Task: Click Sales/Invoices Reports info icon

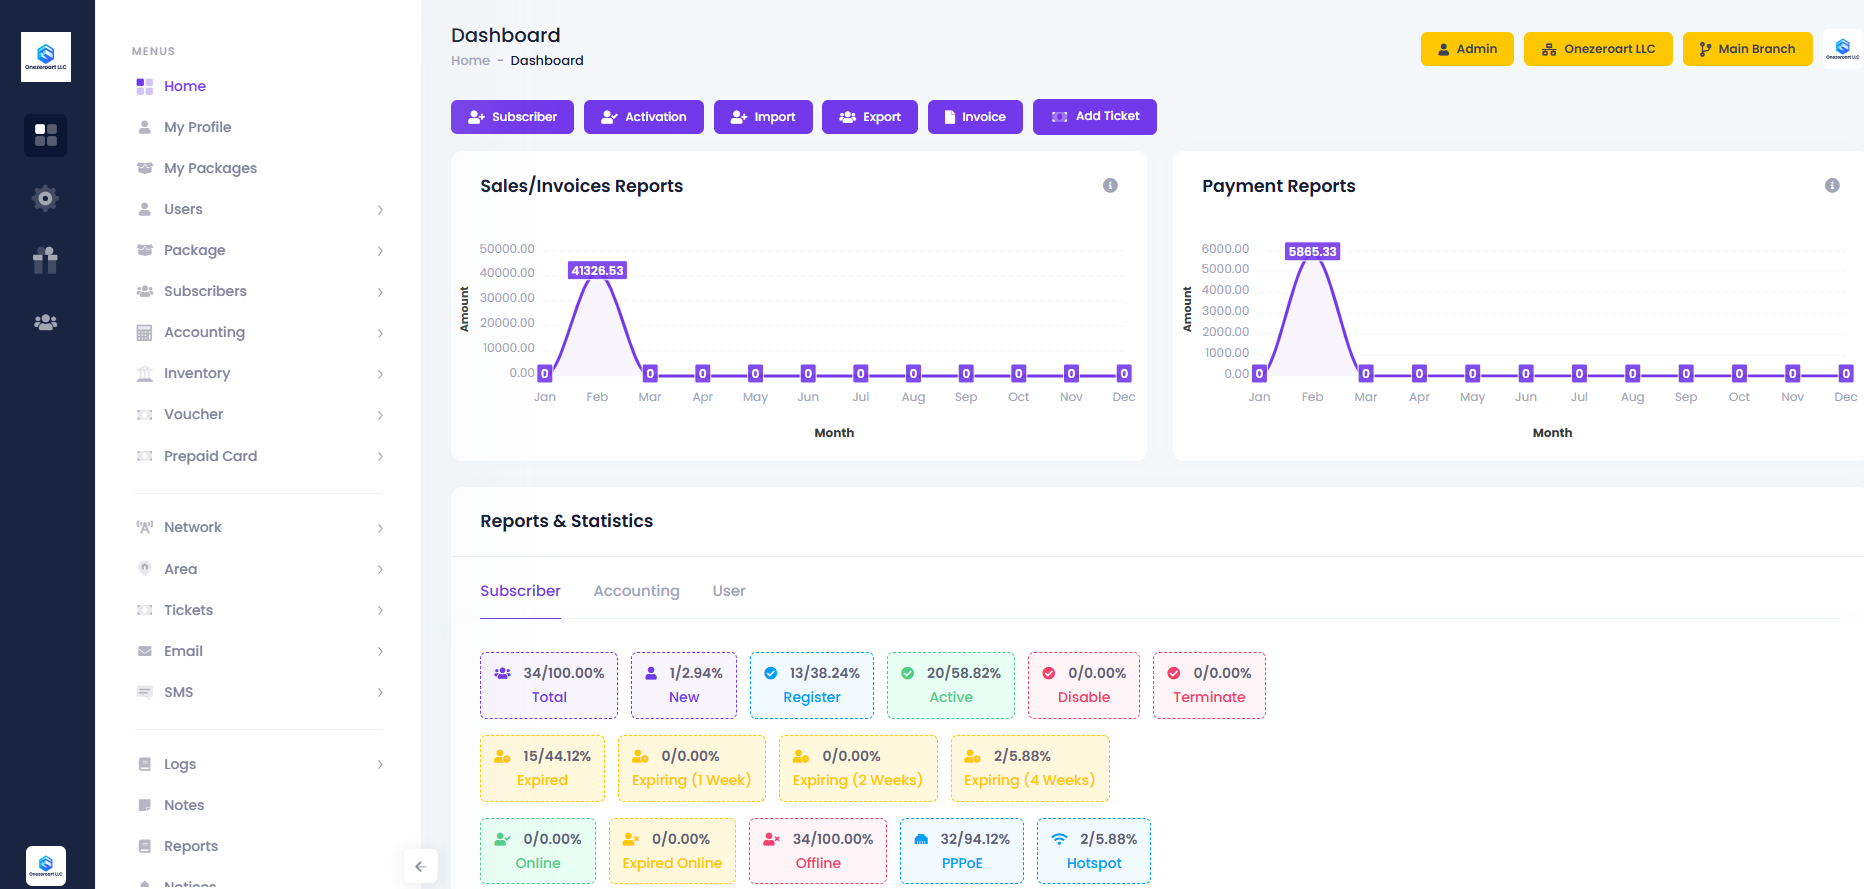Action: pos(1110,185)
